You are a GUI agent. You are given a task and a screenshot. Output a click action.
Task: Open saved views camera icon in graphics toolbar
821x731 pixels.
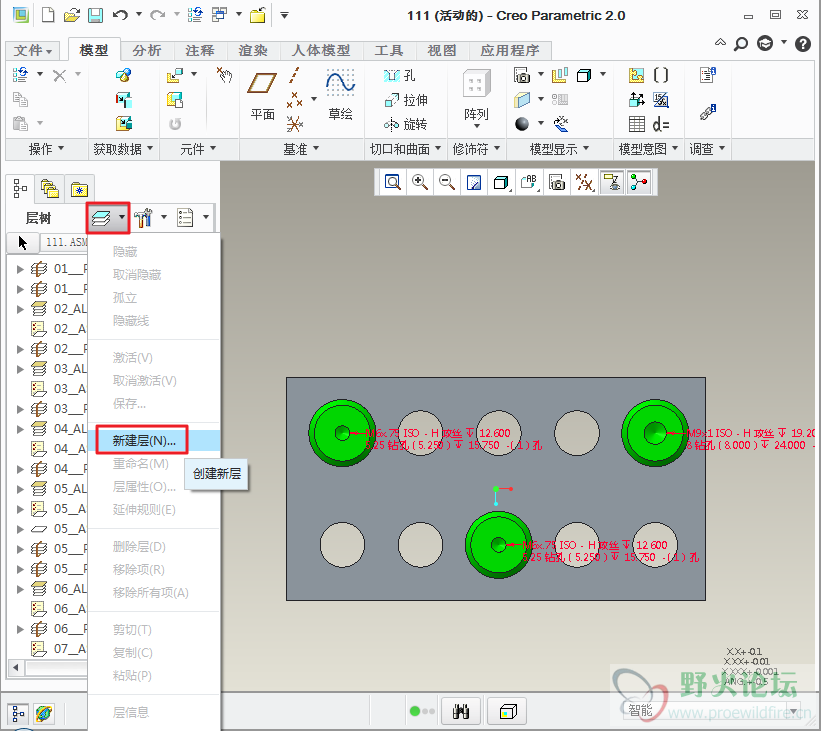[x=557, y=182]
